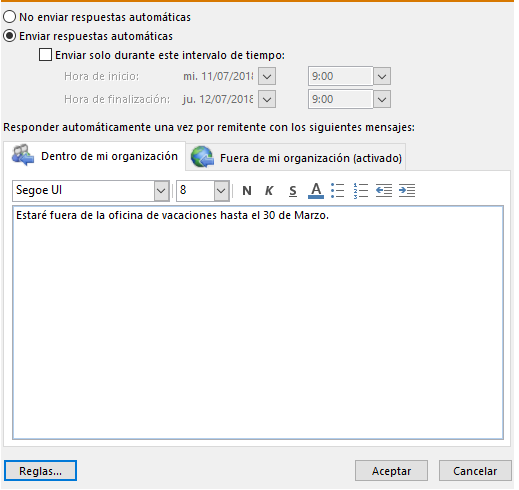Apply italic with the K button
The width and height of the screenshot is (519, 490).
pos(269,191)
